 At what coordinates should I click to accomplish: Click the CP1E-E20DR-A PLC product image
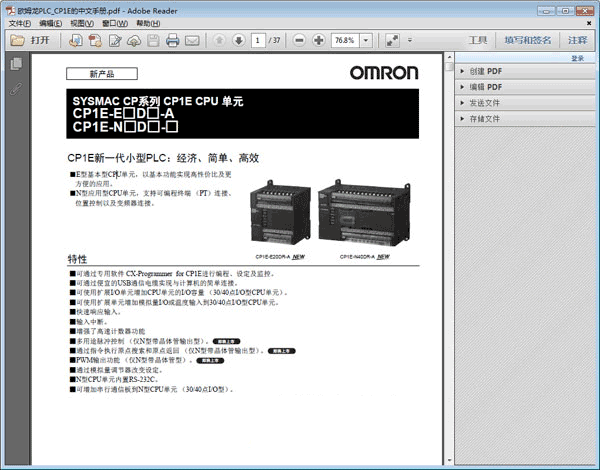pos(280,212)
